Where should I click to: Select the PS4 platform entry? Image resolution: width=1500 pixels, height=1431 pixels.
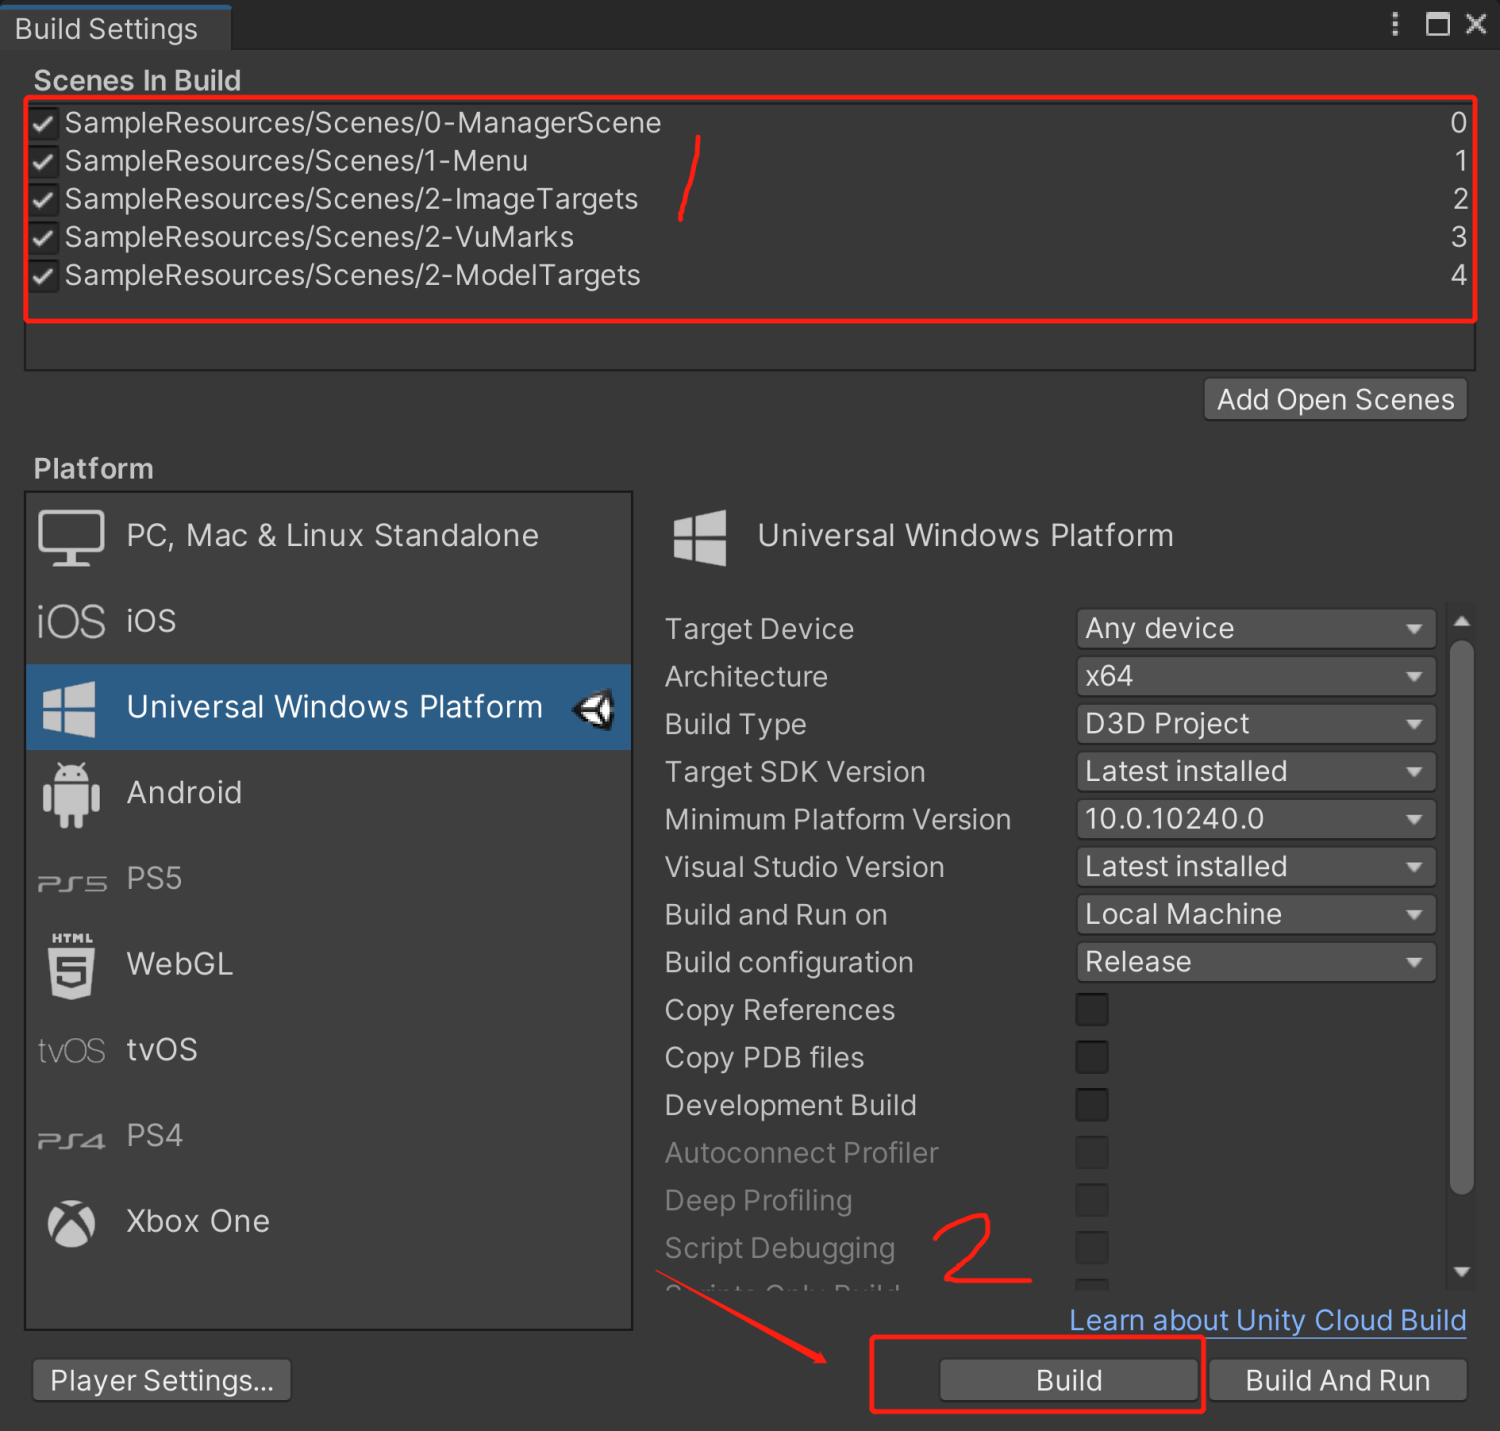[329, 1137]
